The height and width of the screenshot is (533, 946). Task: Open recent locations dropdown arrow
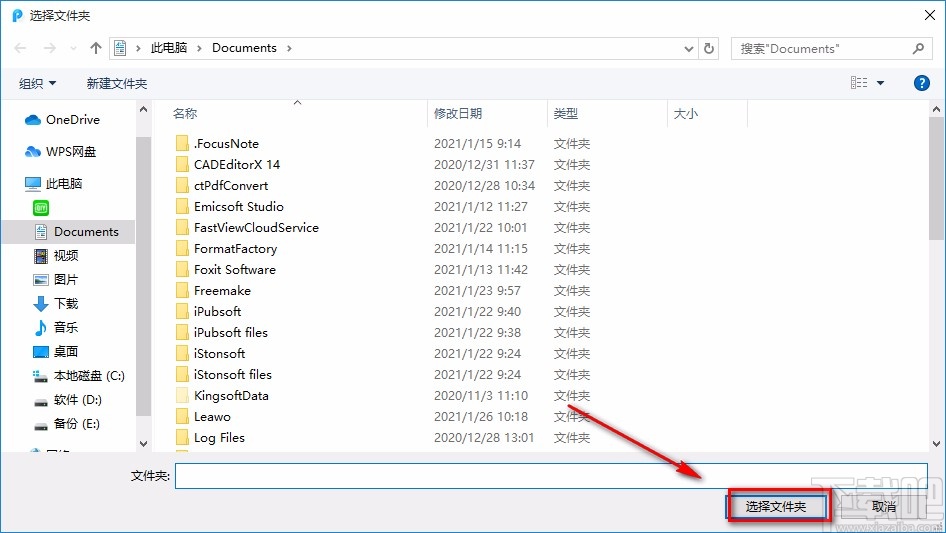coord(74,48)
